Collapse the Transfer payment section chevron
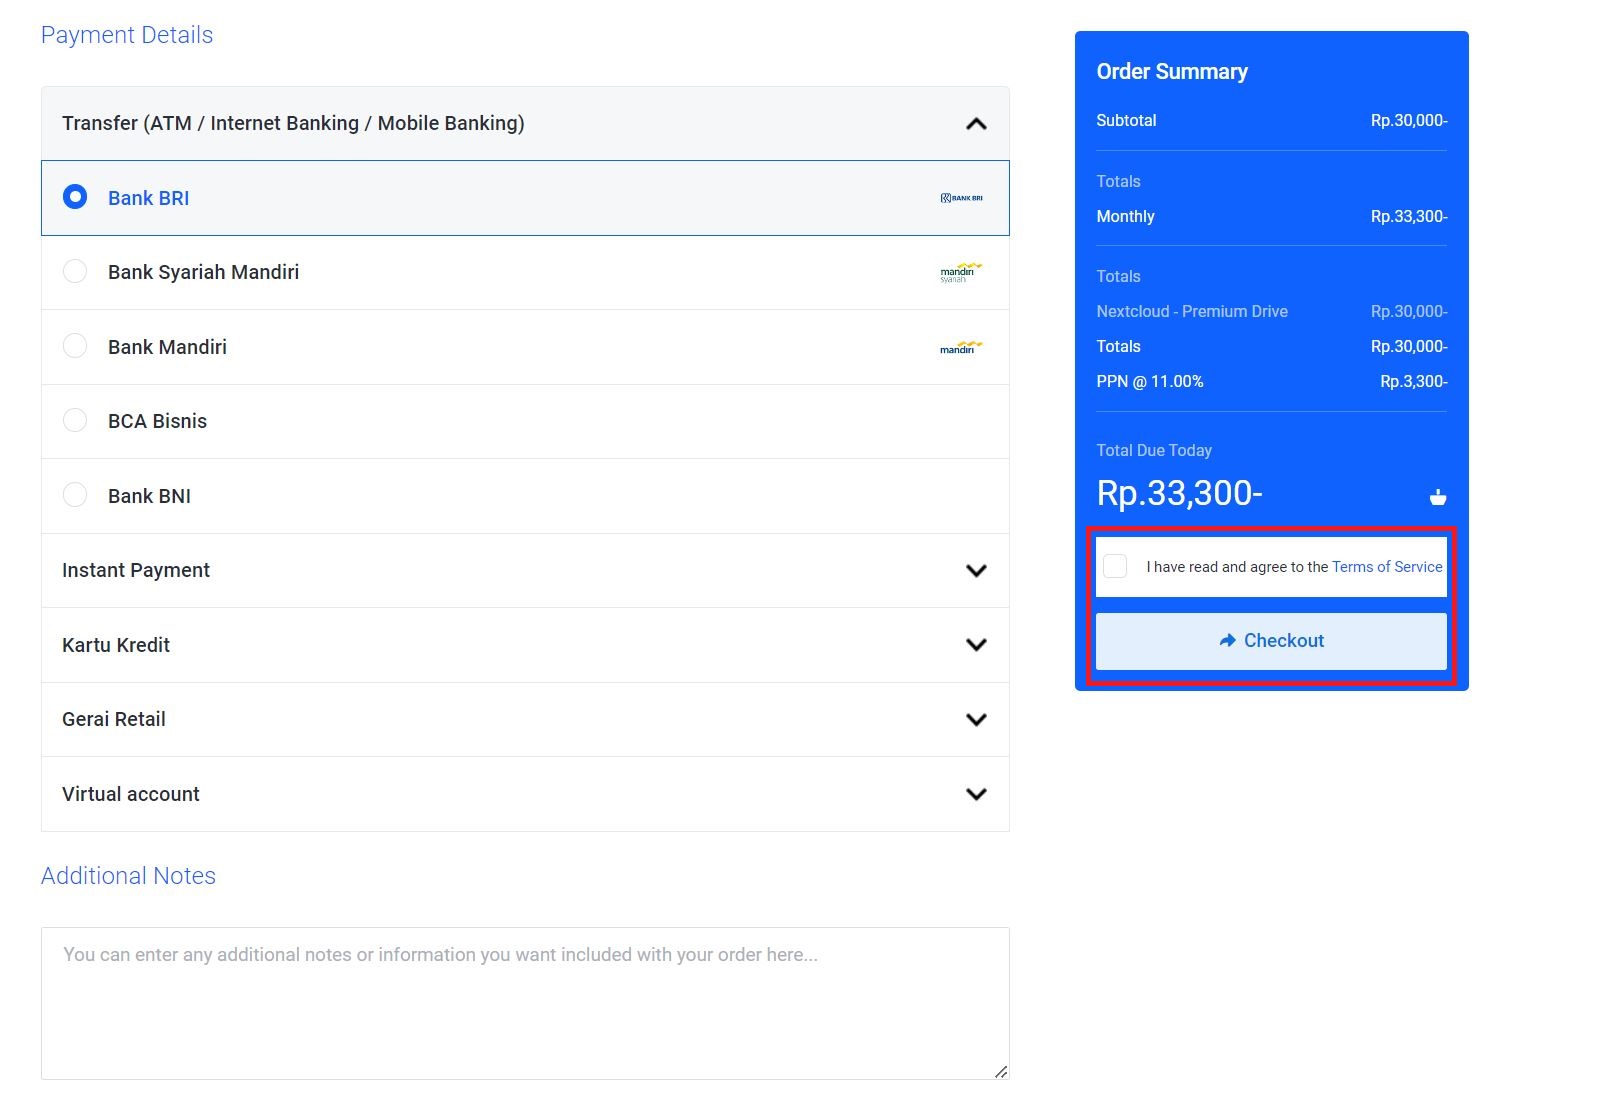 click(x=976, y=124)
